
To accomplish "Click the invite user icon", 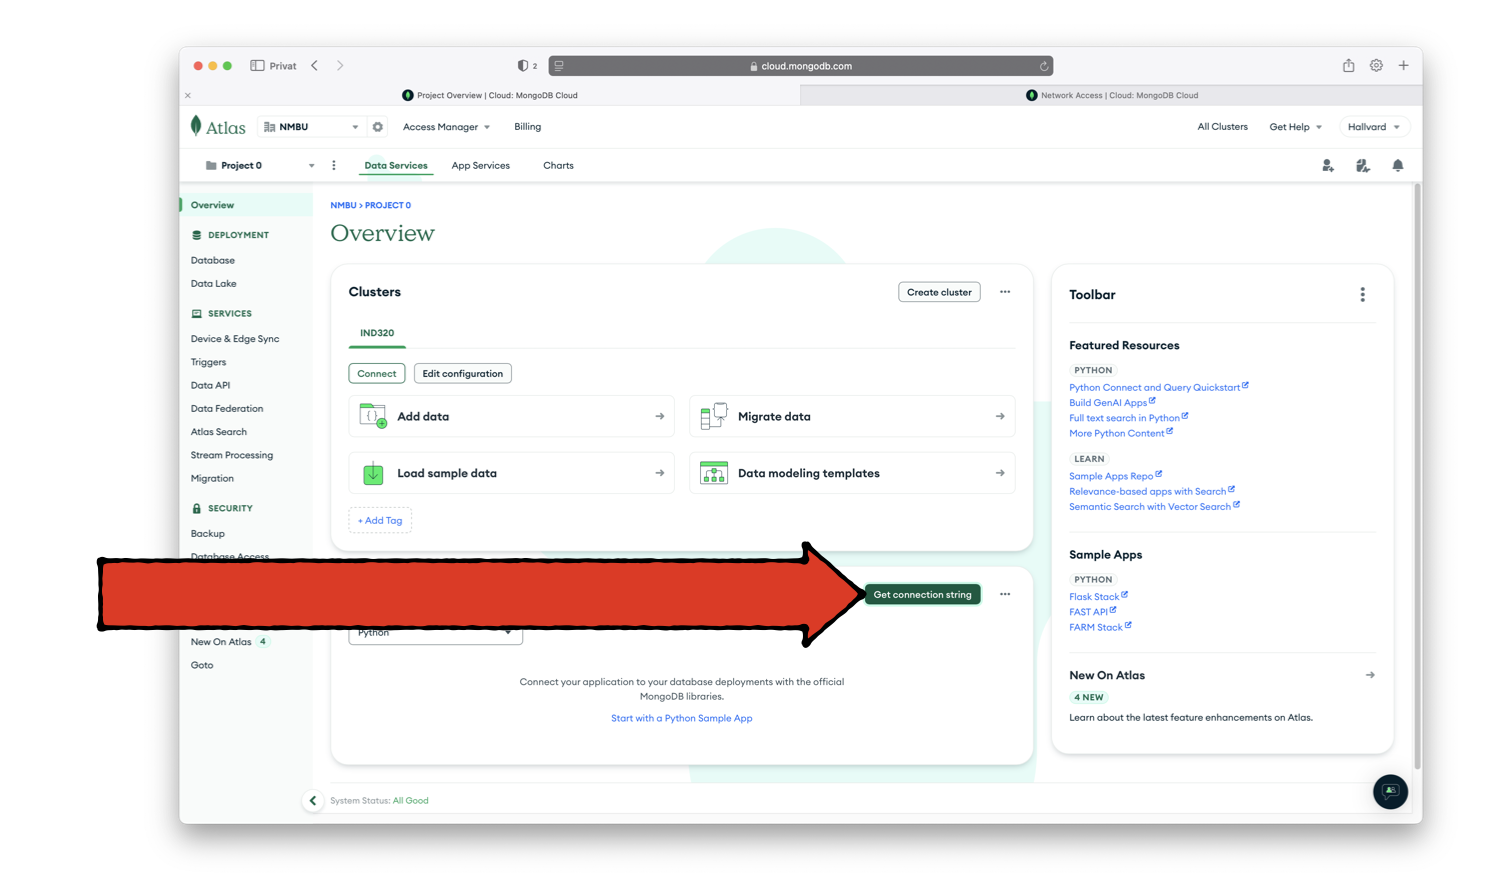I will 1328,166.
